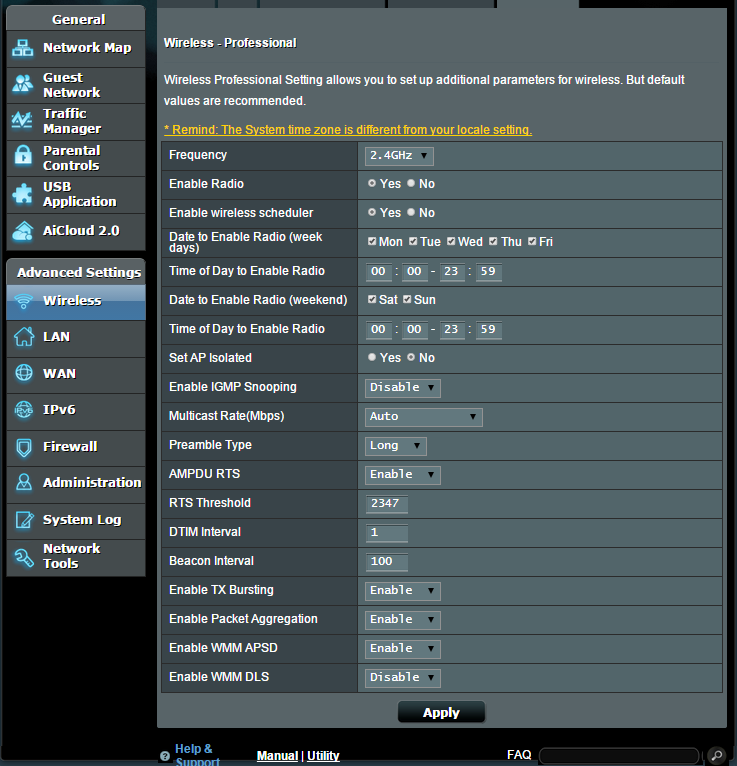The width and height of the screenshot is (737, 766).
Task: Select the LAN menu entry
Action: click(76, 337)
